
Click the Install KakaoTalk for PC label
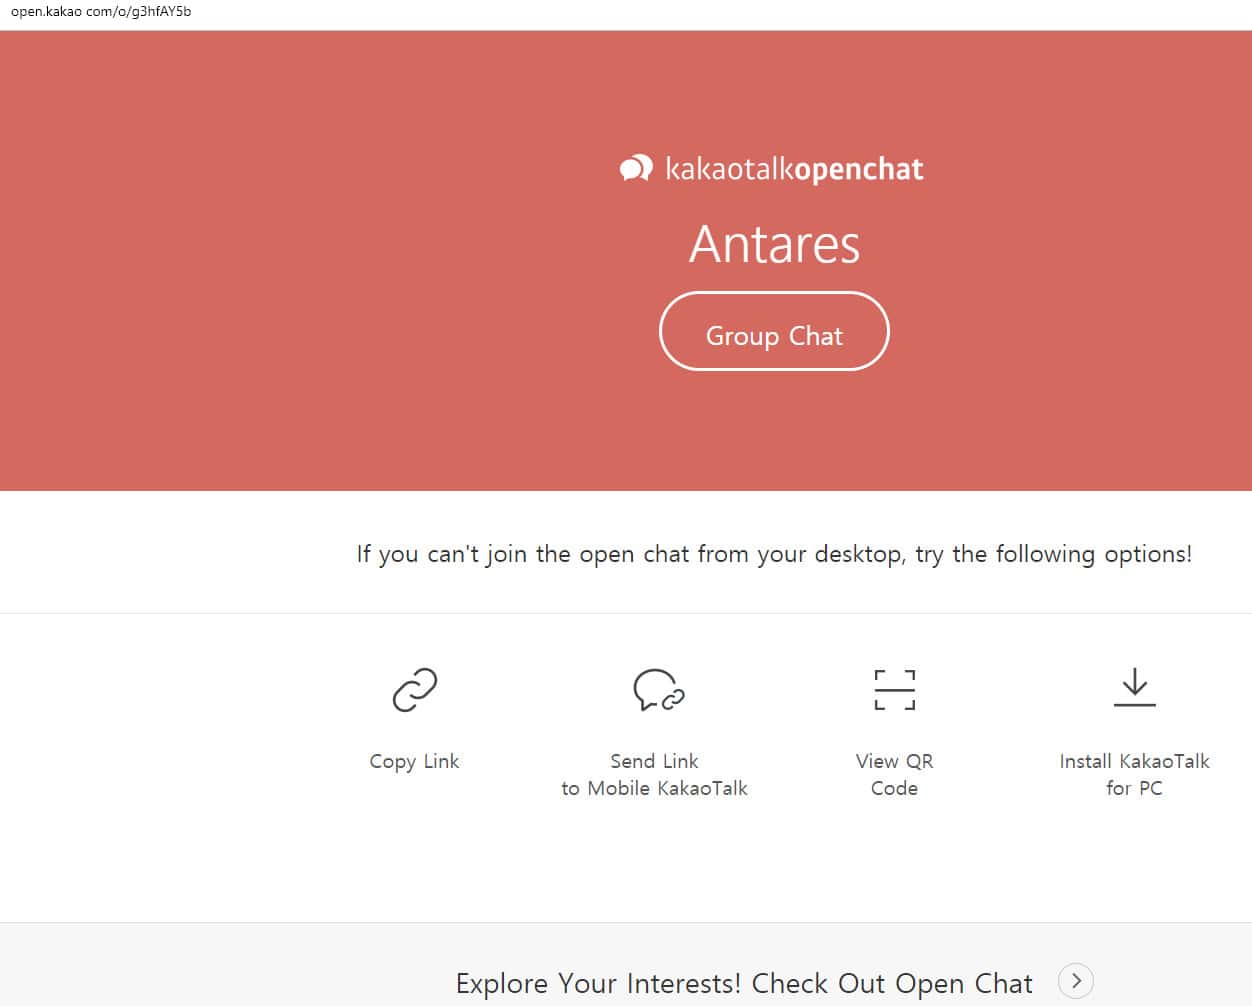(1134, 775)
